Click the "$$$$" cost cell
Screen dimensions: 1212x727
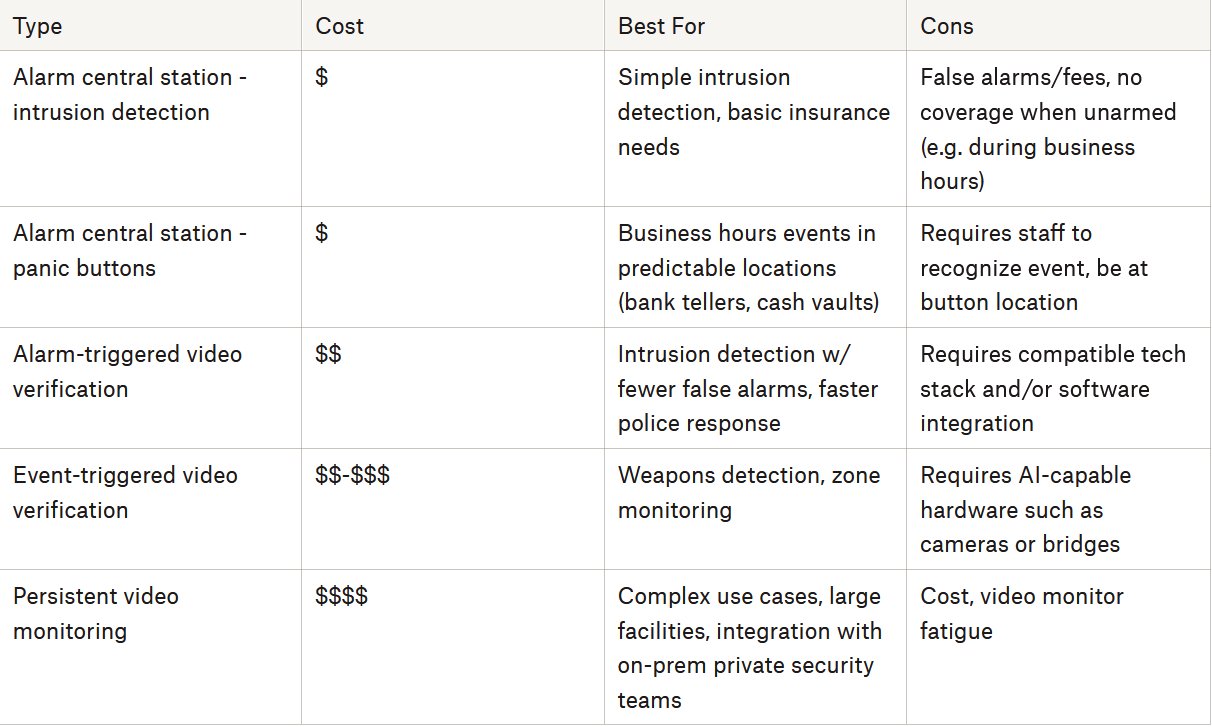453,647
